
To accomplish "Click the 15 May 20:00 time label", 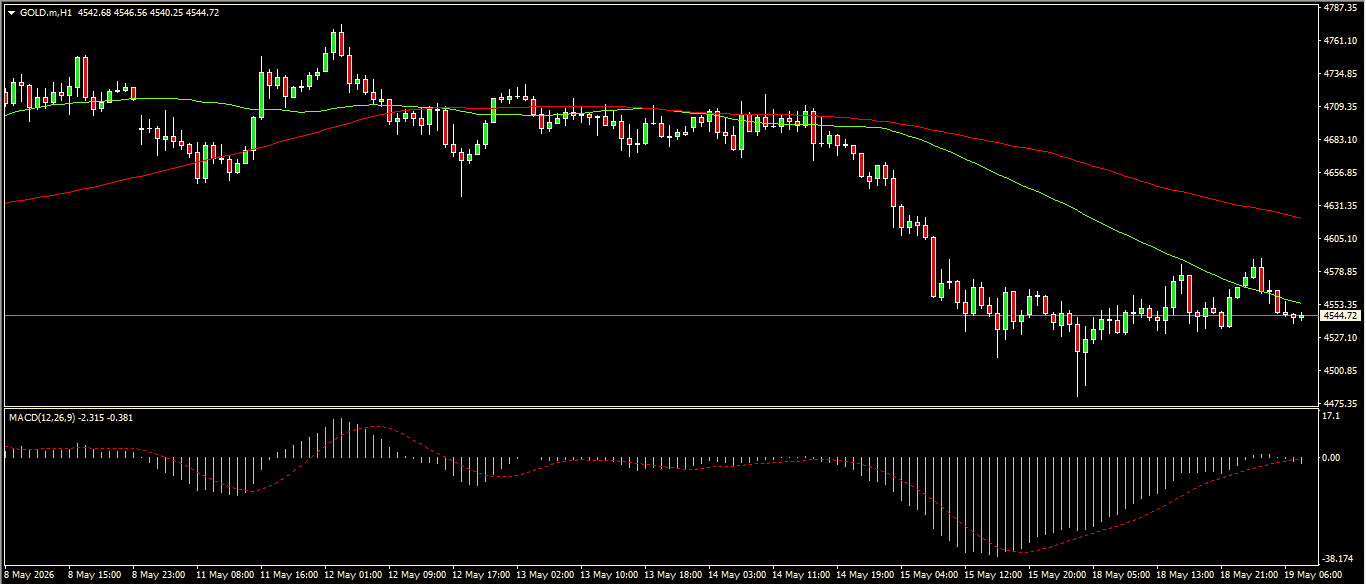I will tap(1057, 576).
